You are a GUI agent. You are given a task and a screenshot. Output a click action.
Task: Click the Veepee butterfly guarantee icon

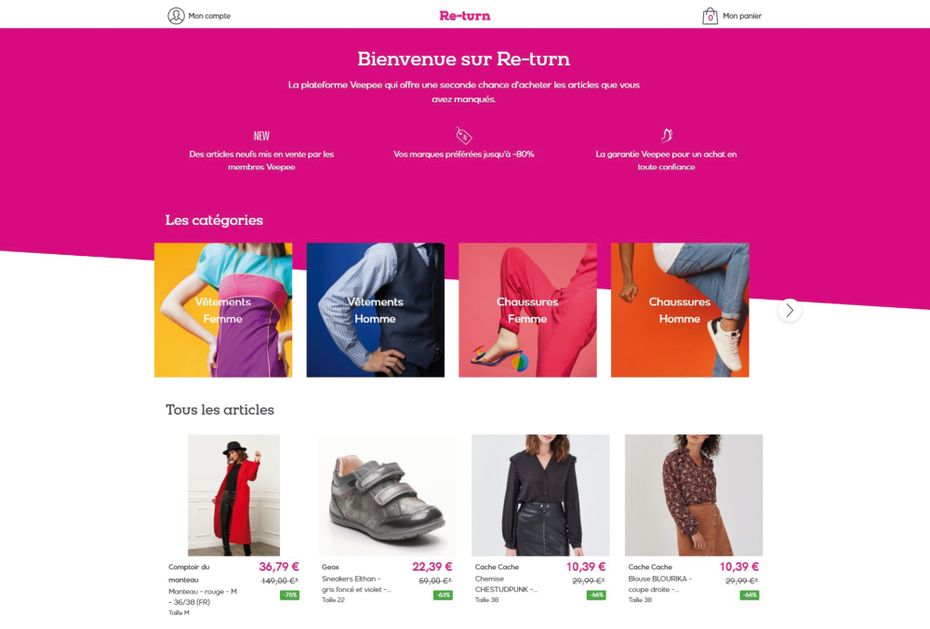[666, 135]
